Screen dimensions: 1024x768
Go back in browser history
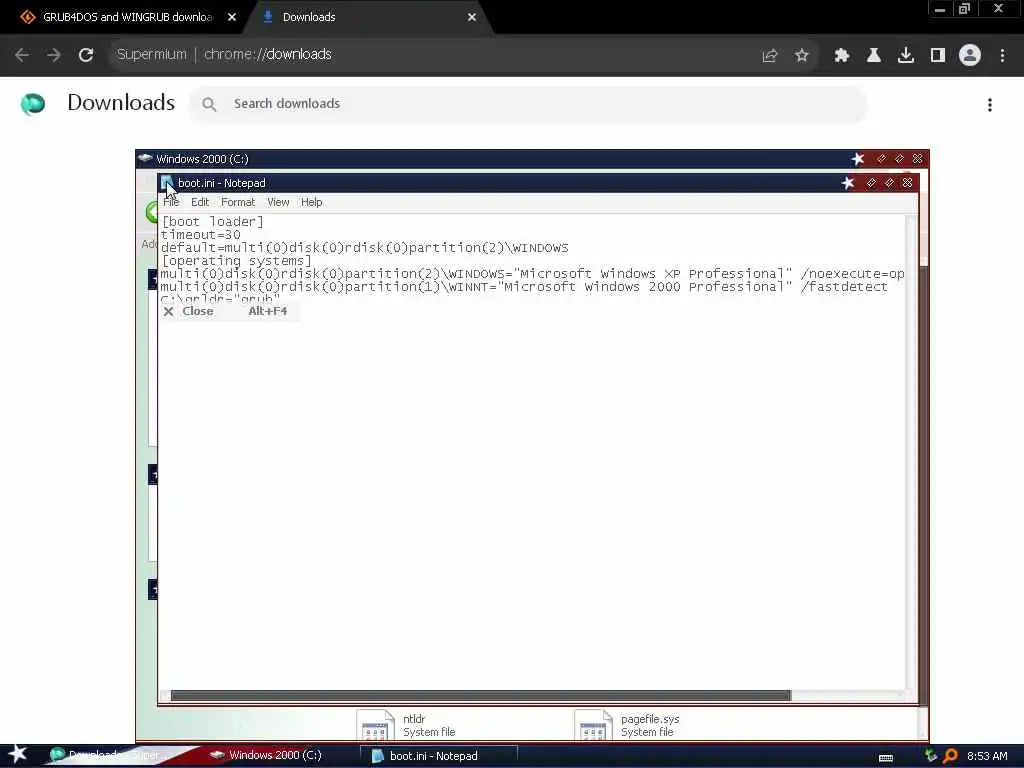[x=22, y=55]
